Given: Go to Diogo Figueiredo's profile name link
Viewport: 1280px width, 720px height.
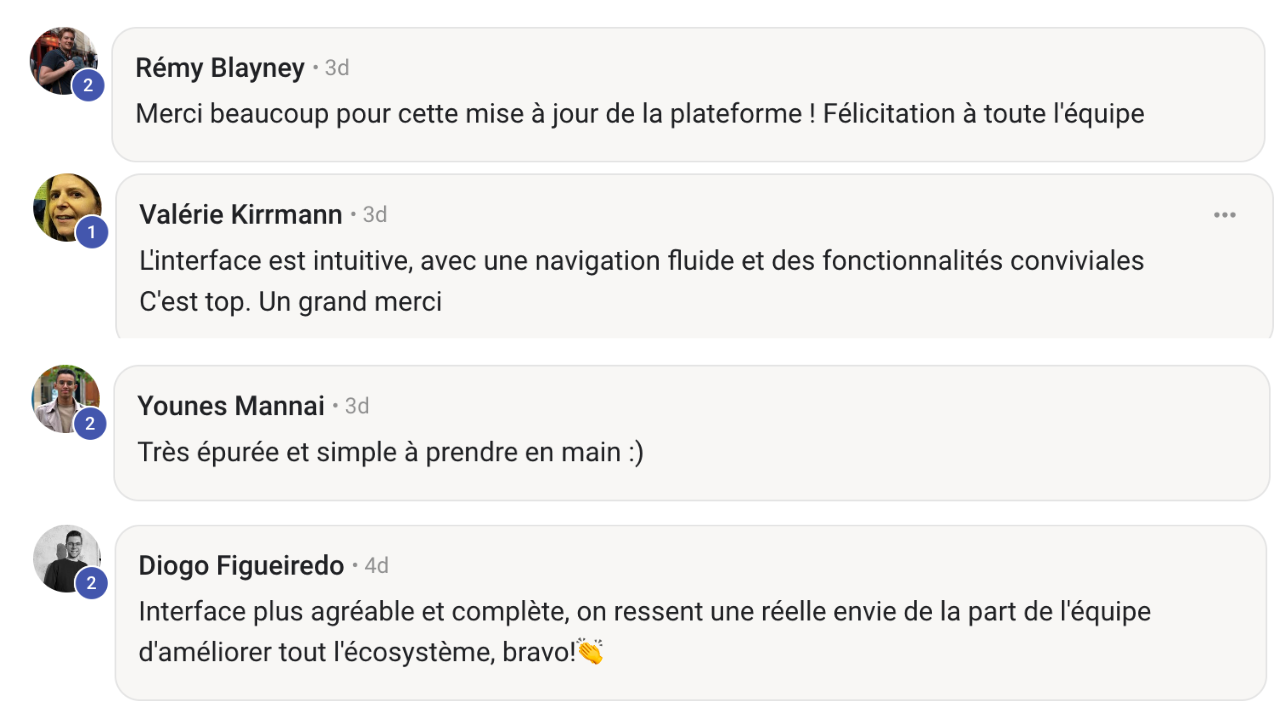Looking at the screenshot, I should point(241,565).
